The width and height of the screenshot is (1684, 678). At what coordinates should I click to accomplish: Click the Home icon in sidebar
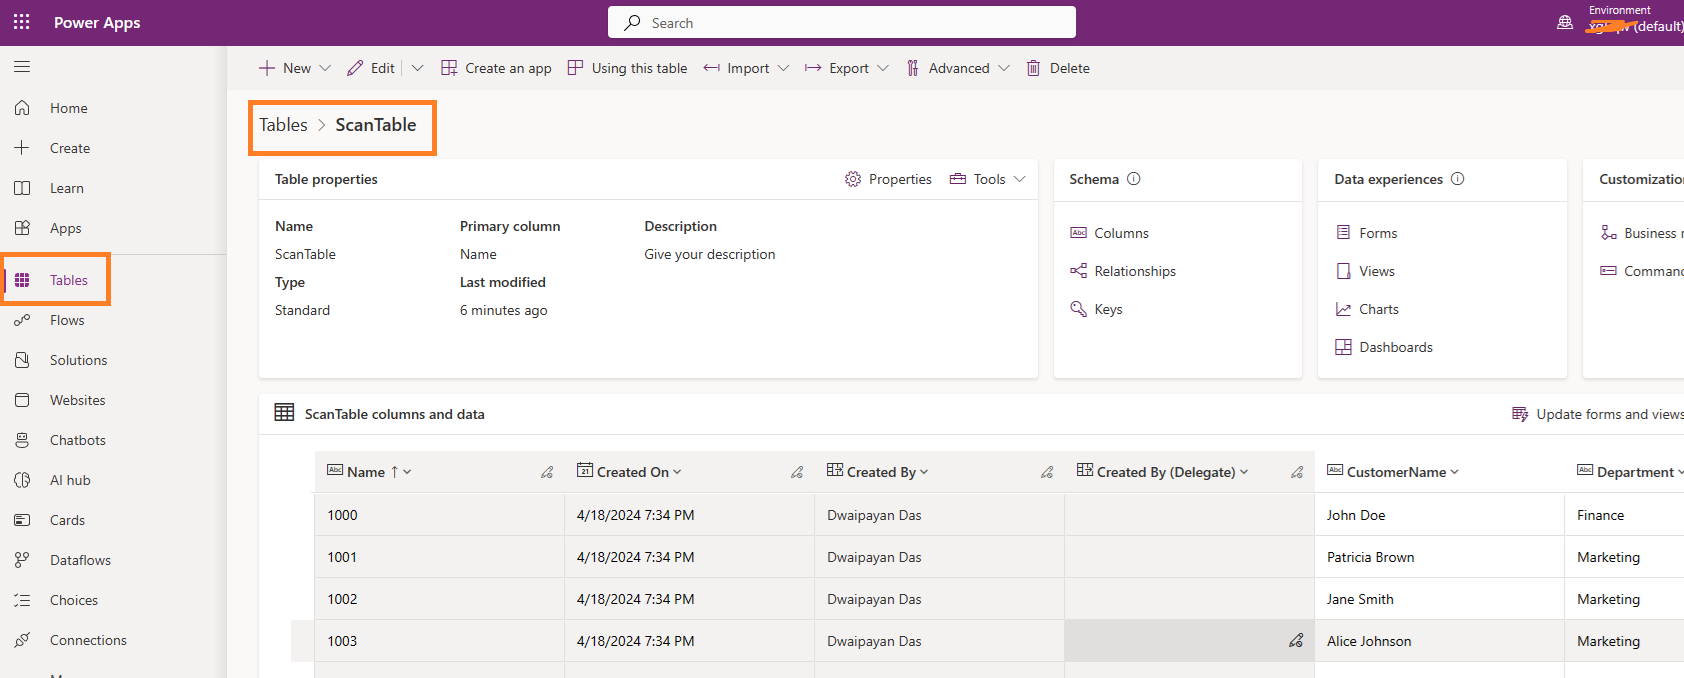click(22, 108)
